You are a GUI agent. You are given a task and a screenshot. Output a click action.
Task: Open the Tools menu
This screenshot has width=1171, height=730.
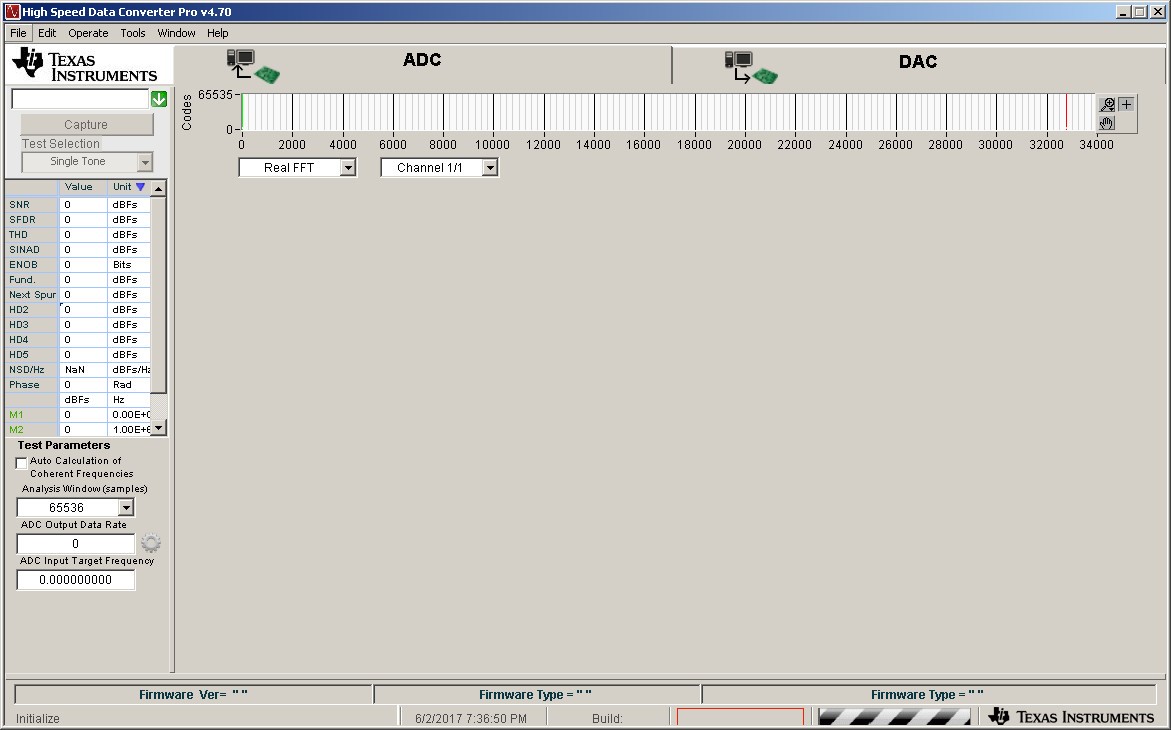click(x=133, y=33)
